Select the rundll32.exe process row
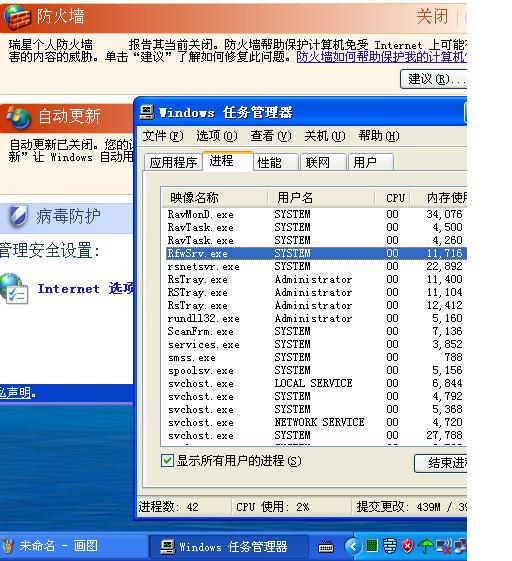 point(315,318)
